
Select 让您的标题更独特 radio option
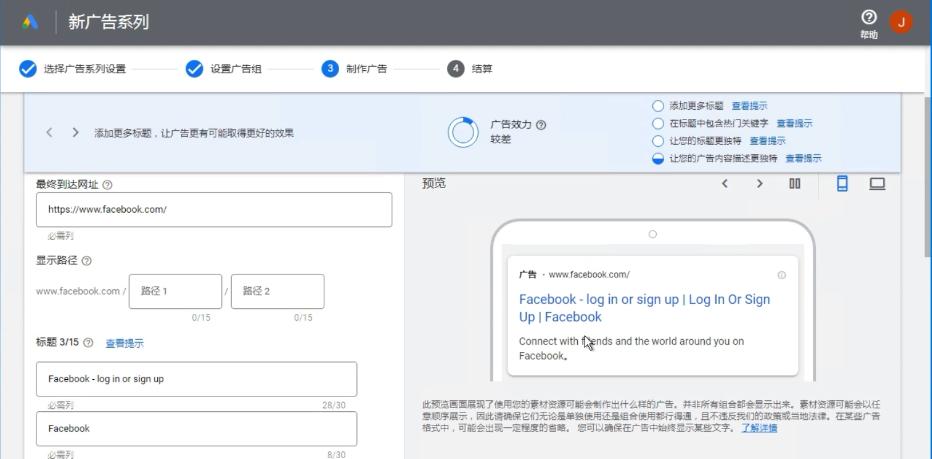[657, 141]
